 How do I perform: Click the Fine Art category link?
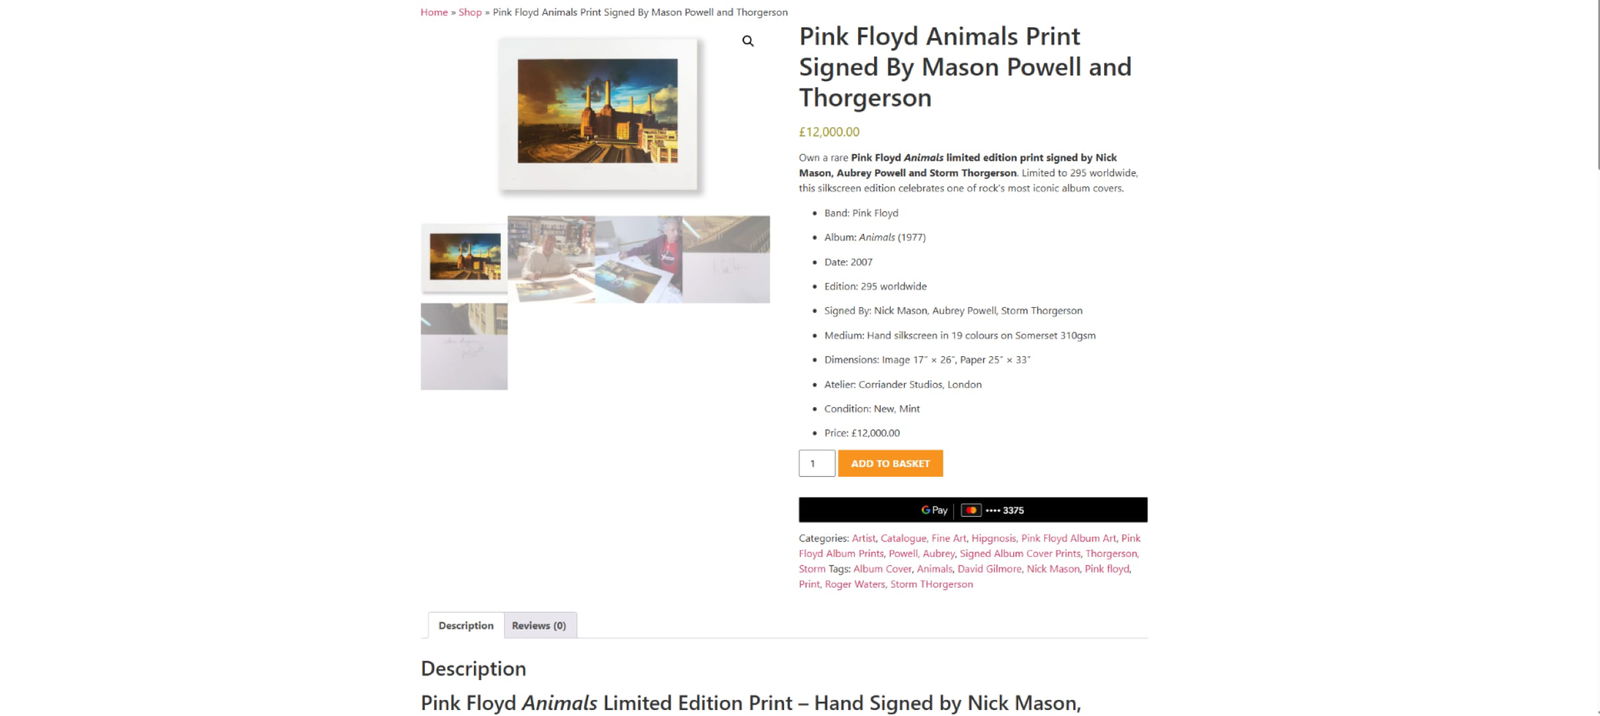coord(948,538)
